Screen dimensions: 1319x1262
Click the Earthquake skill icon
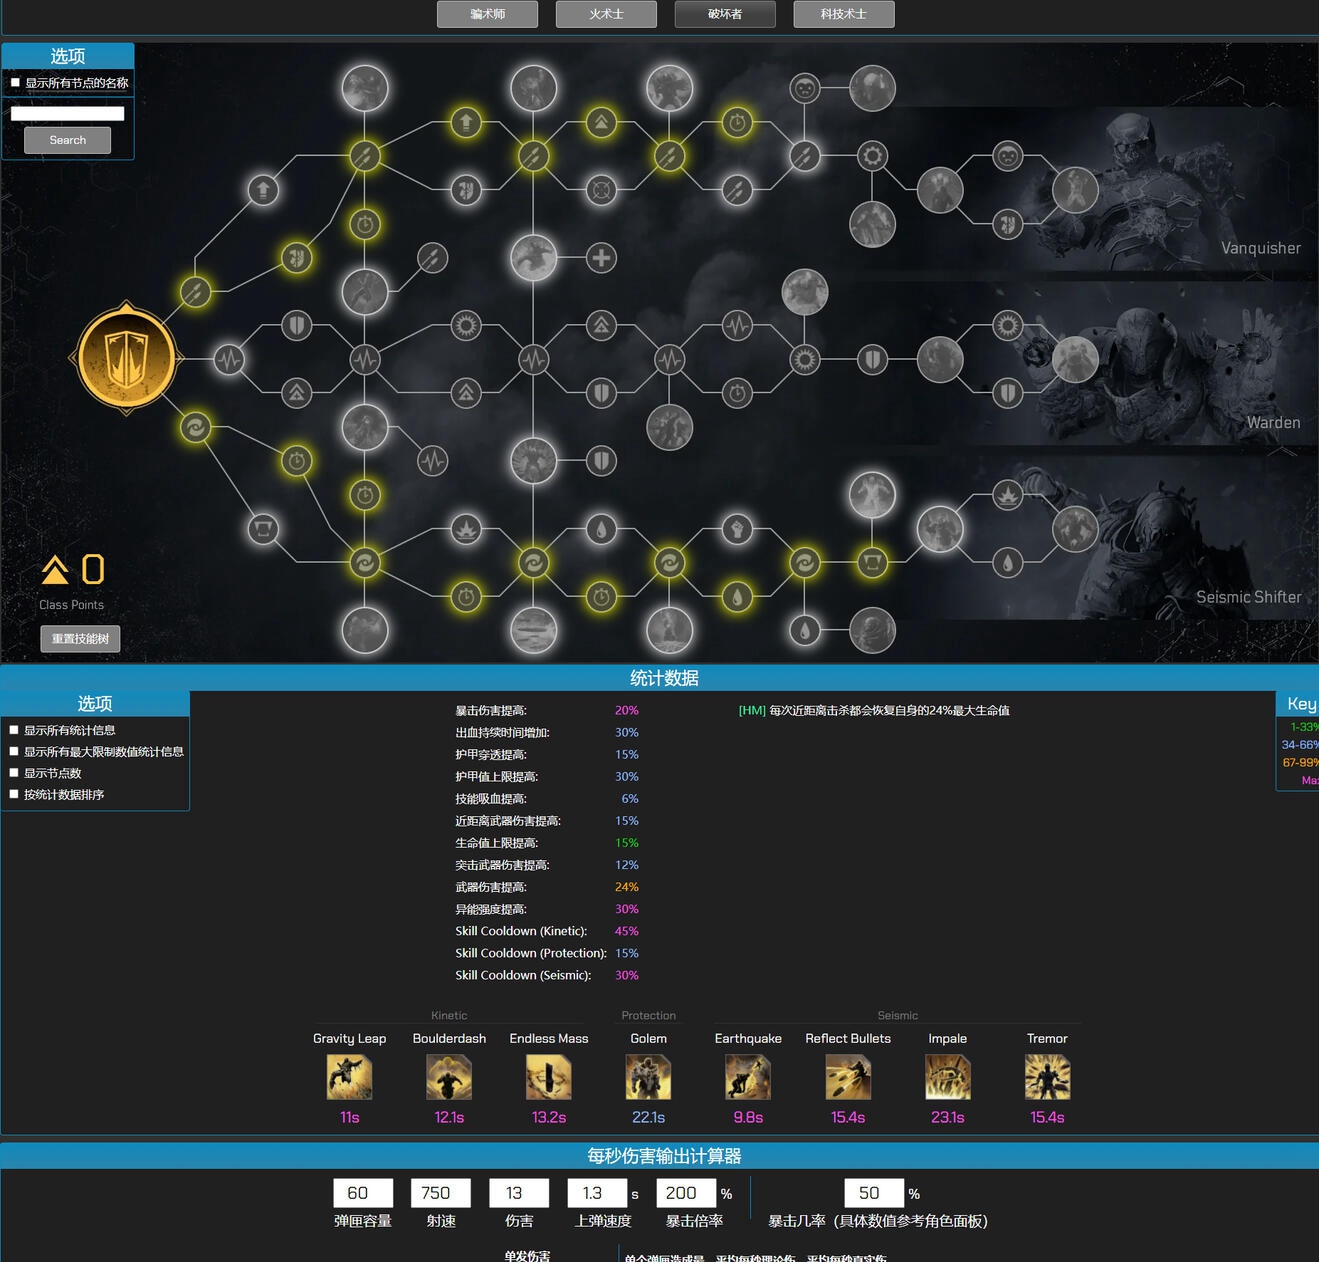748,1078
